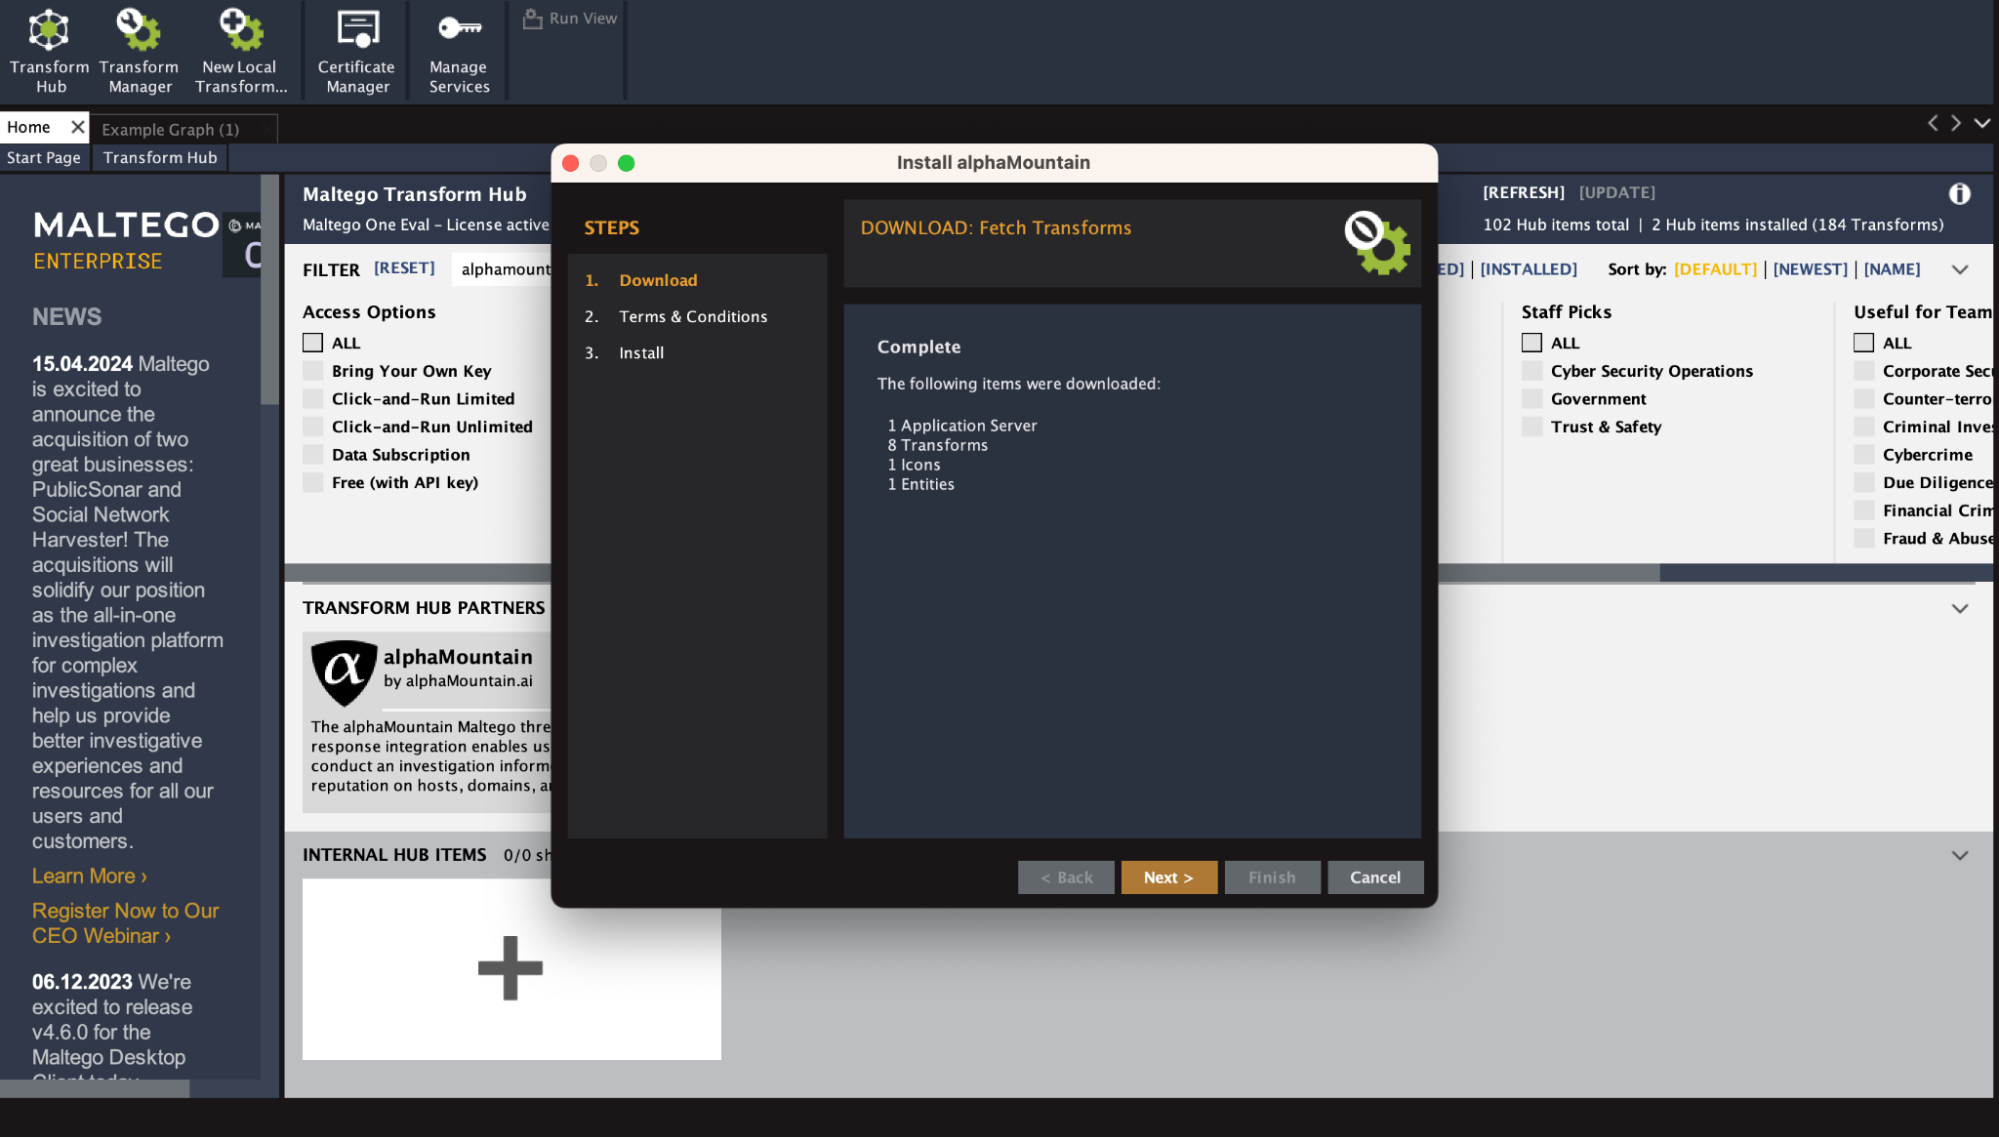Open the Learn More news link
The width and height of the screenshot is (1999, 1138).
89,876
